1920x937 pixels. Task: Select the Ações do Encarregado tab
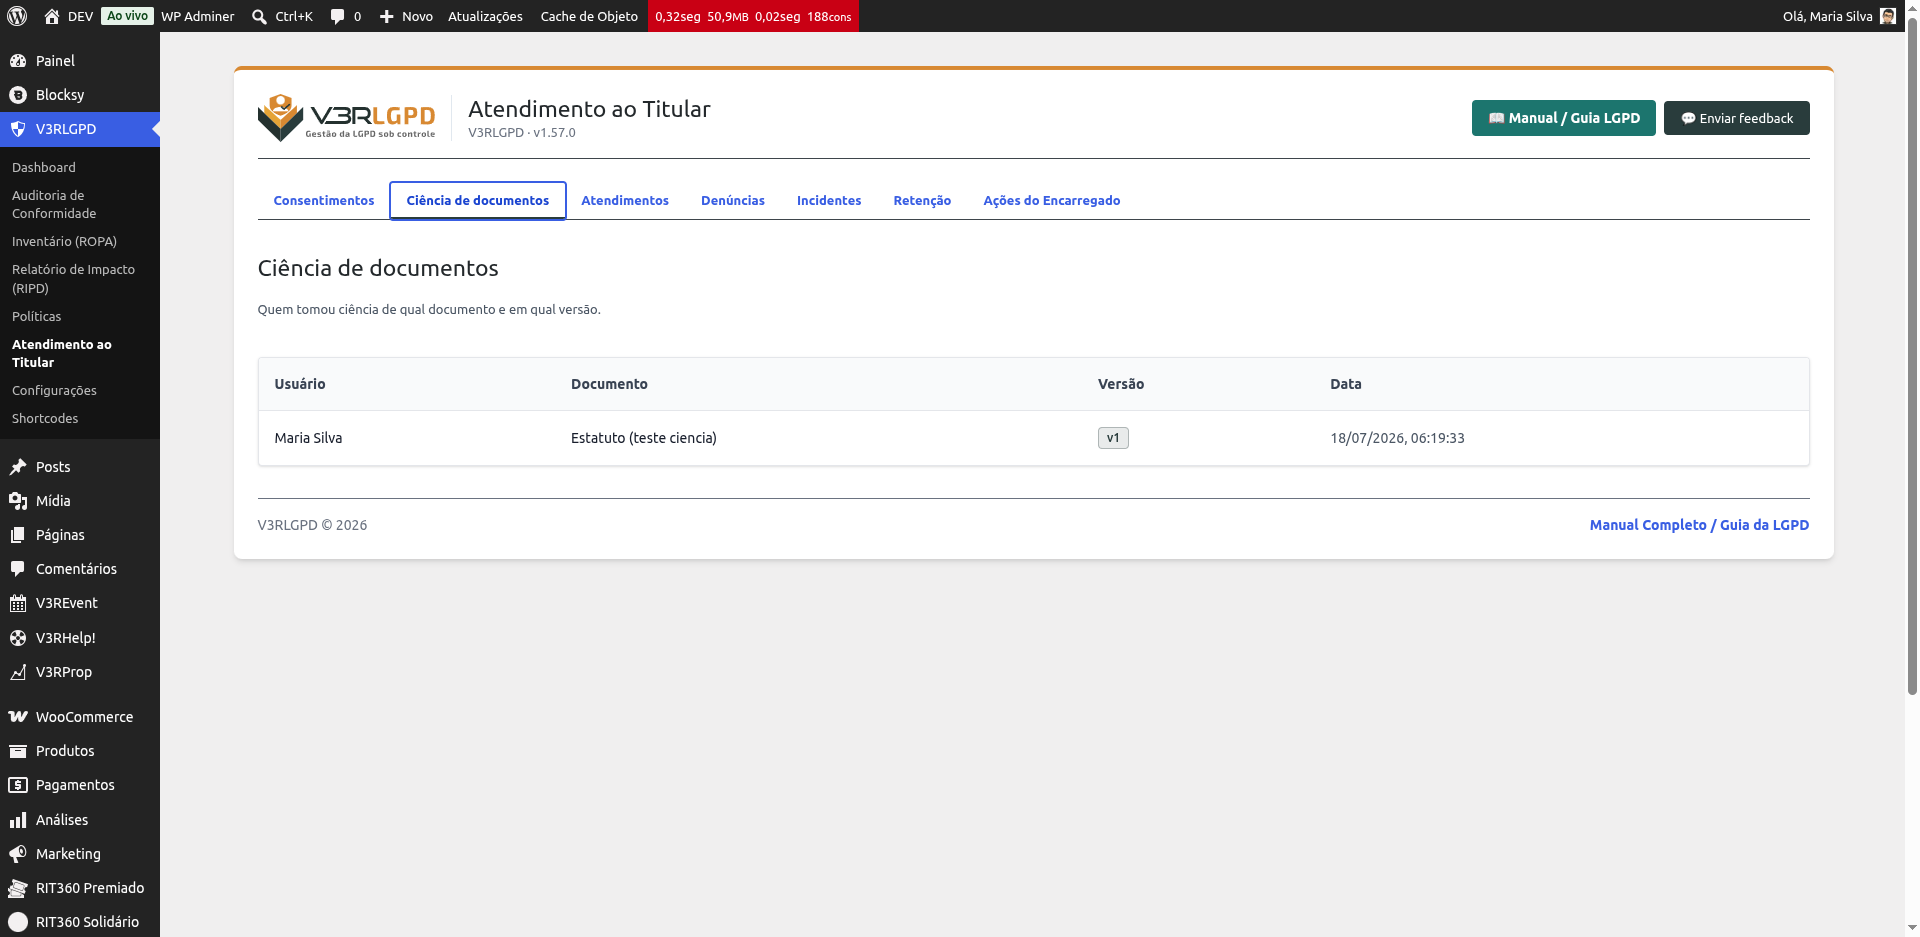pos(1051,200)
